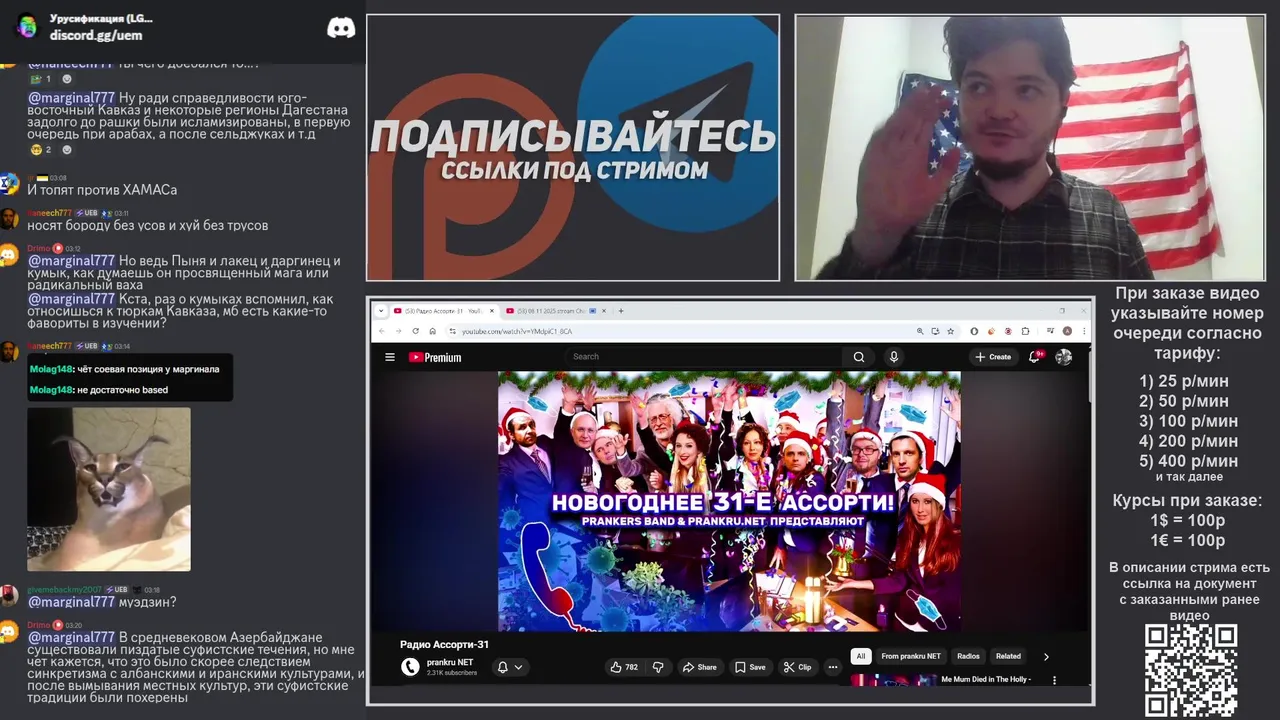The width and height of the screenshot is (1280, 720).
Task: Click the zoom magnifier icon in address bar
Action: 920,331
